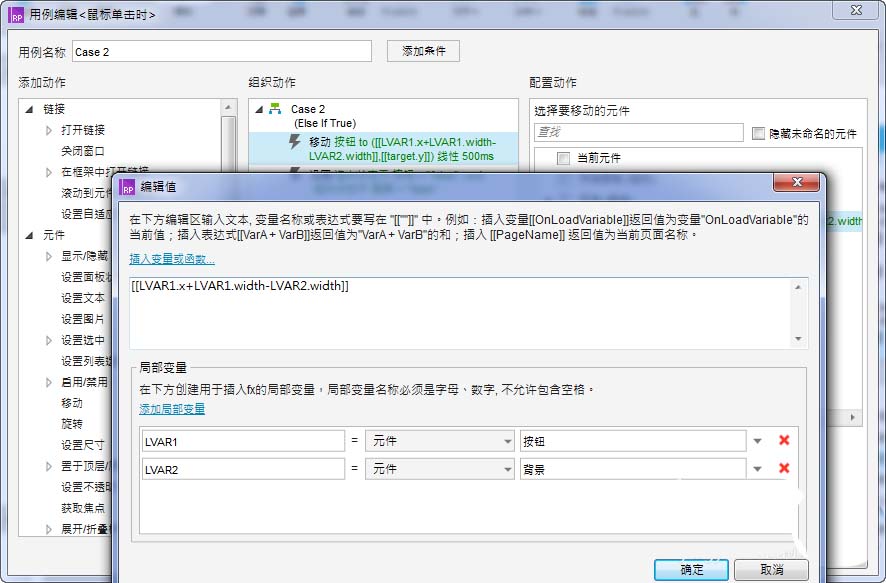Image resolution: width=886 pixels, height=583 pixels.
Task: Delete the LVAR2 row with its red X icon
Action: [784, 468]
